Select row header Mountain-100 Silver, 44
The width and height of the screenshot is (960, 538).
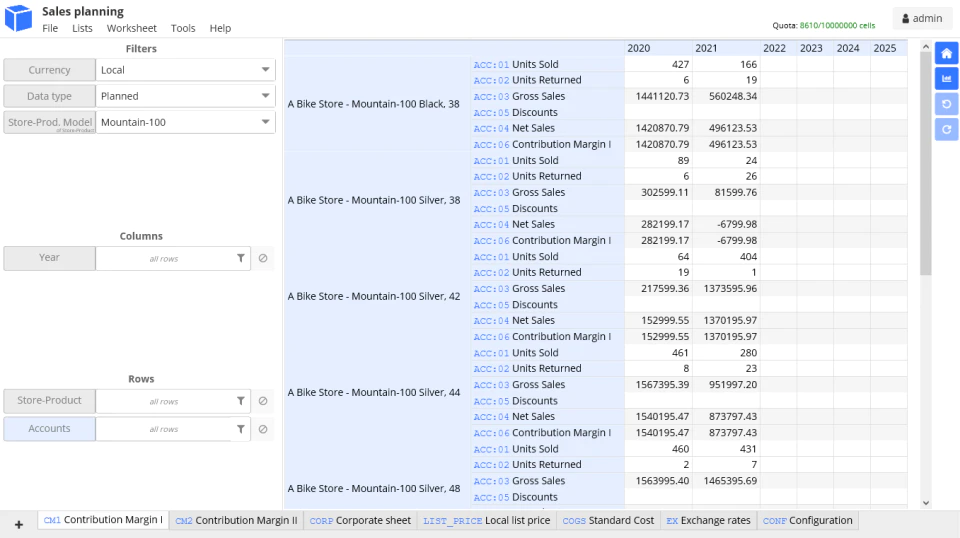coord(377,392)
